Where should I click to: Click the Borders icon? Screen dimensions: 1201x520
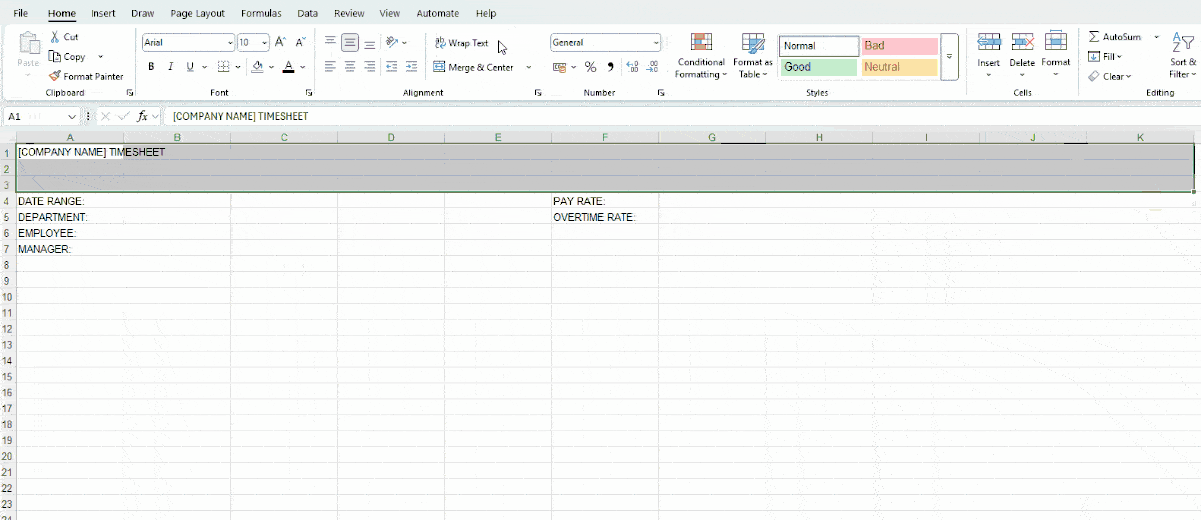[223, 67]
